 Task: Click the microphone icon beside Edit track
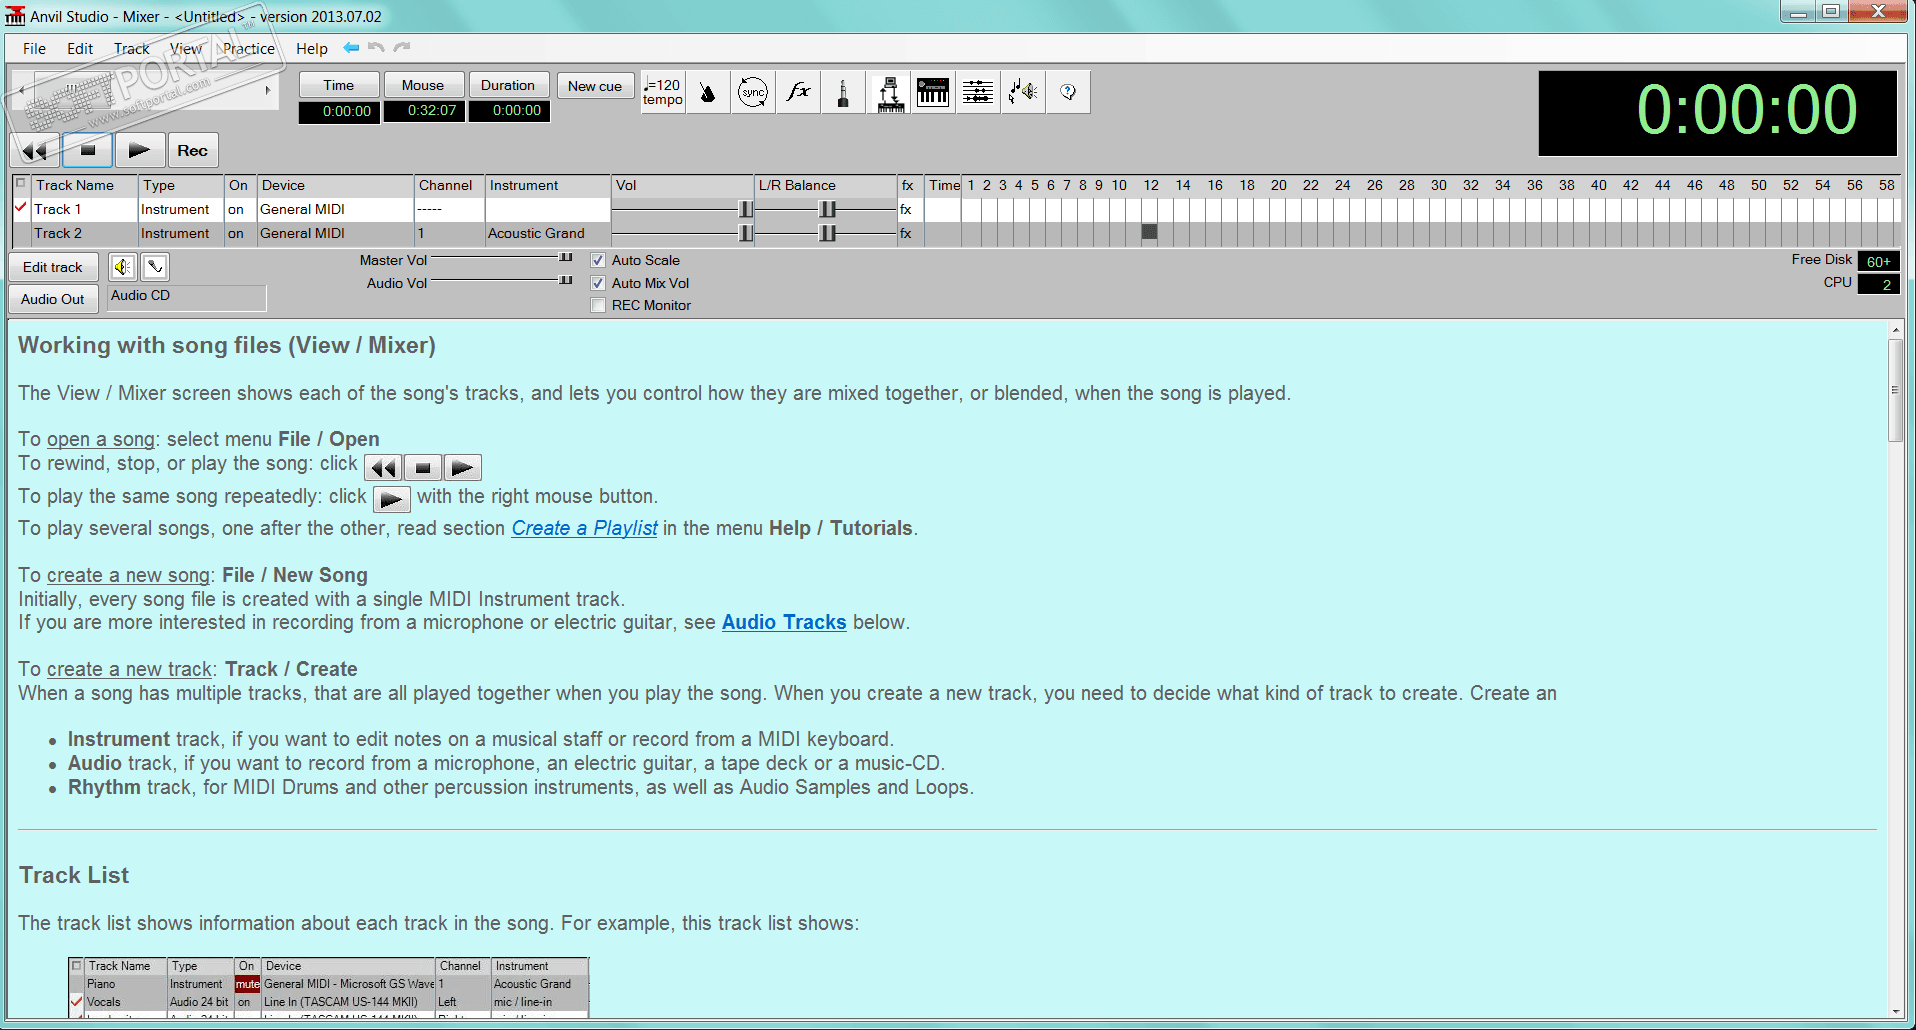(155, 267)
